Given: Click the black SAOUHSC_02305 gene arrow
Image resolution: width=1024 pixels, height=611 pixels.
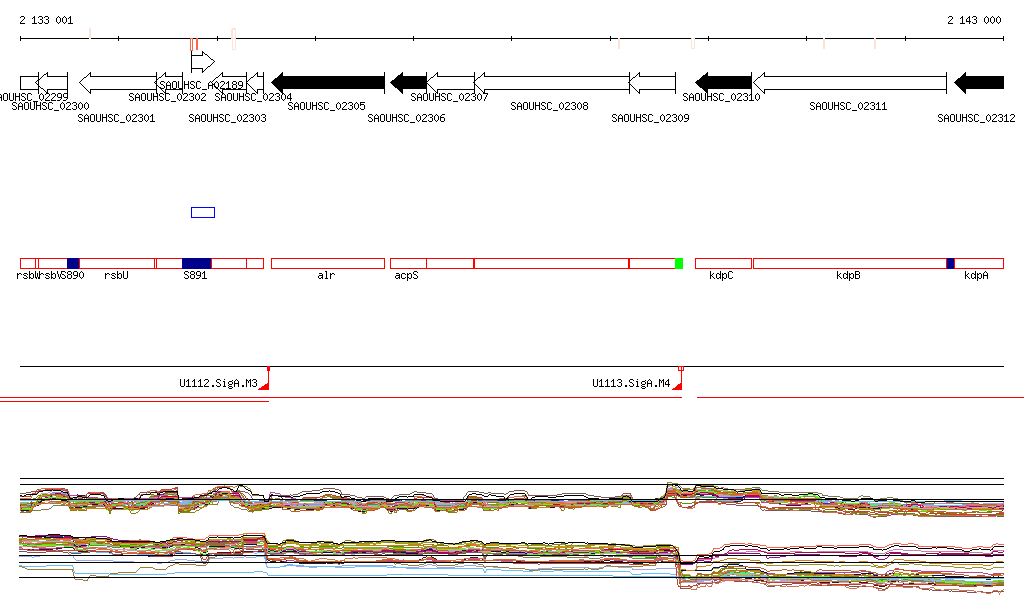Looking at the screenshot, I should (x=328, y=82).
